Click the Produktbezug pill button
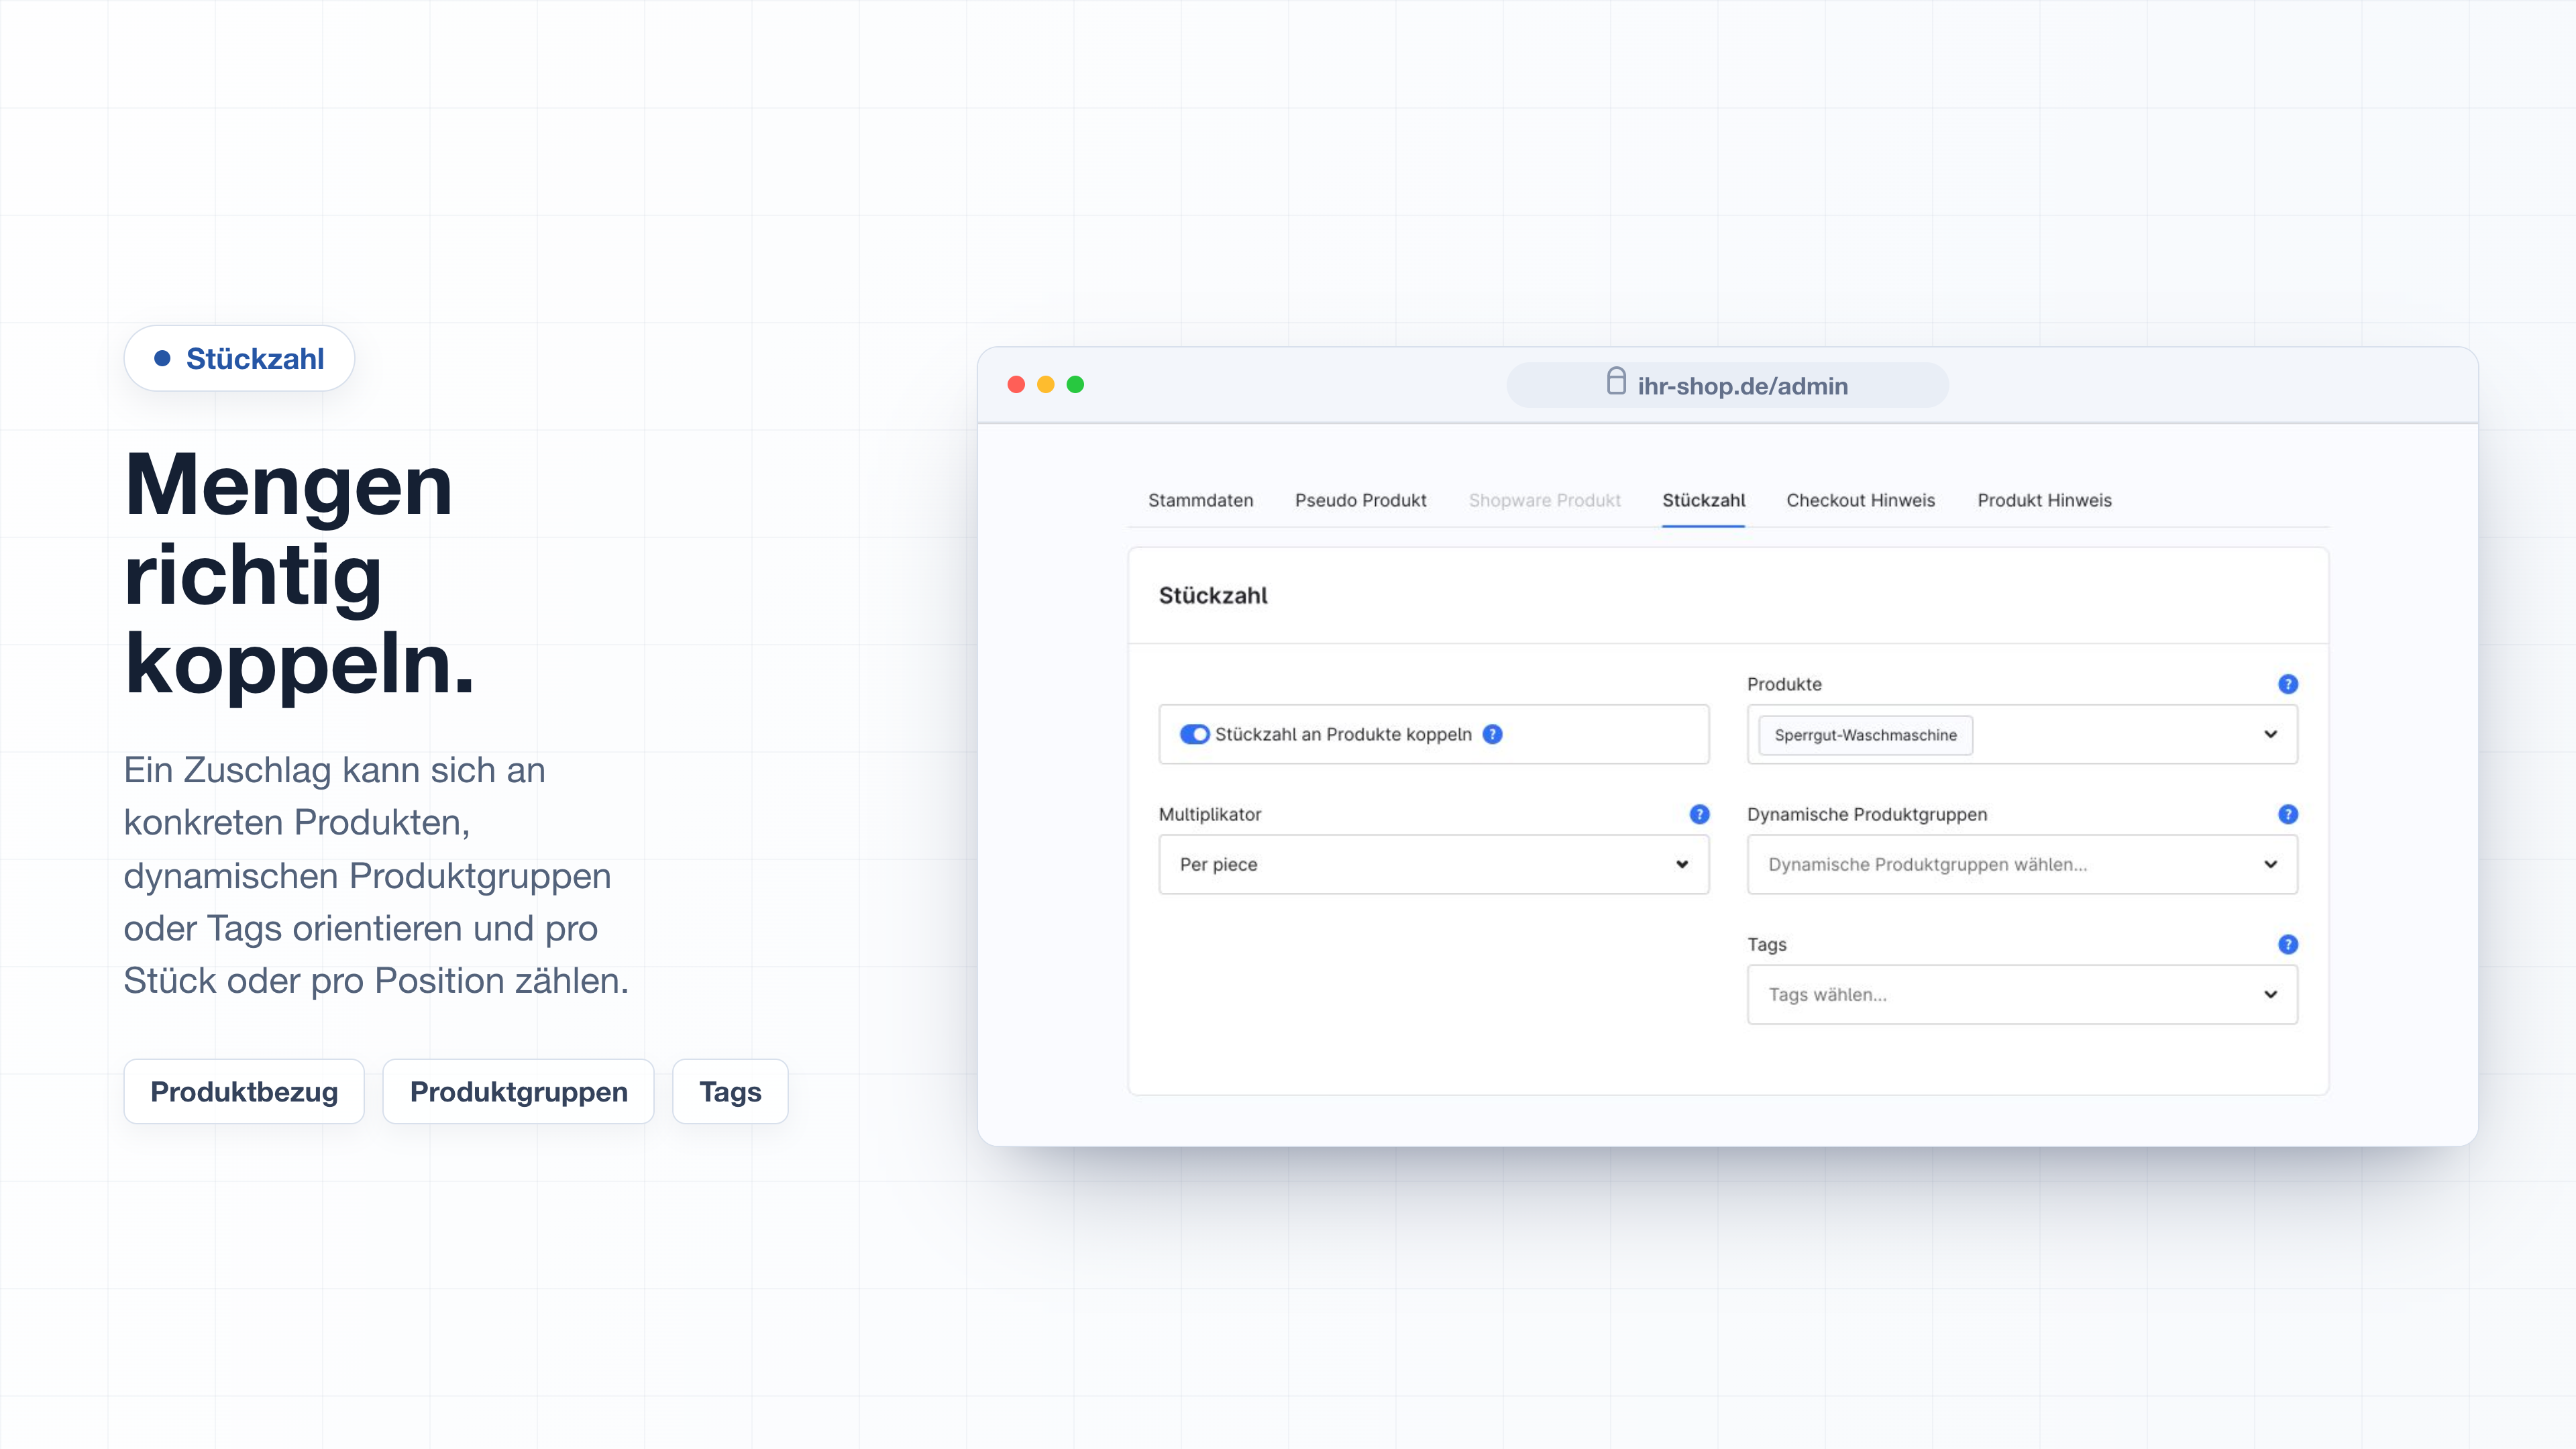 (x=244, y=1091)
